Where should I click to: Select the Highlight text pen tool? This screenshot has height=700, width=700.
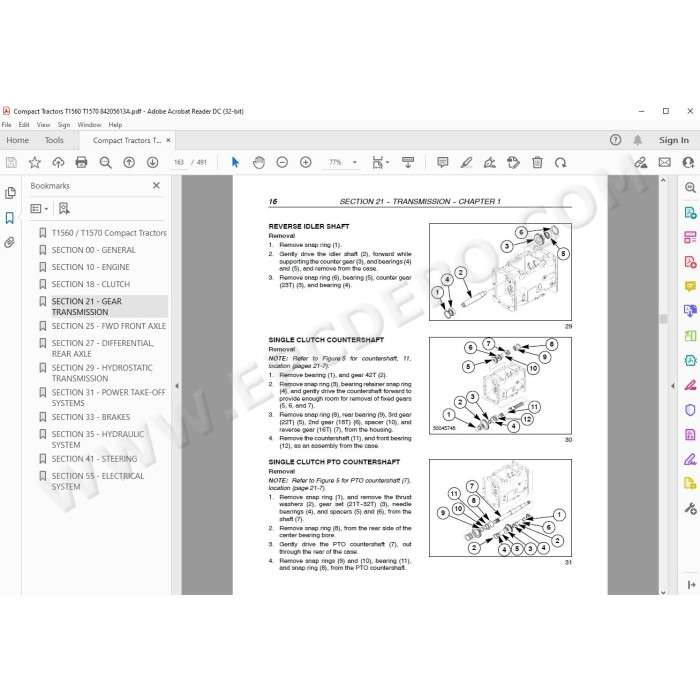pos(466,162)
